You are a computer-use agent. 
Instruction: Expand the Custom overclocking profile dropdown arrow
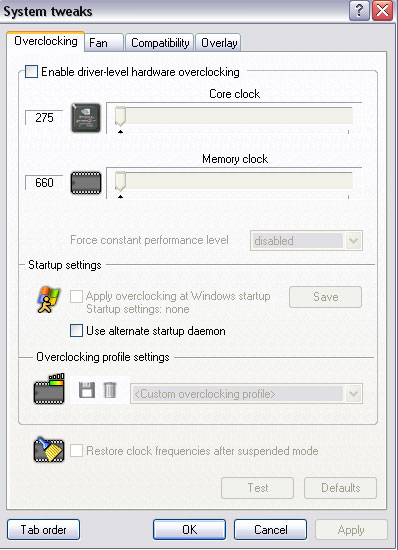tap(353, 394)
